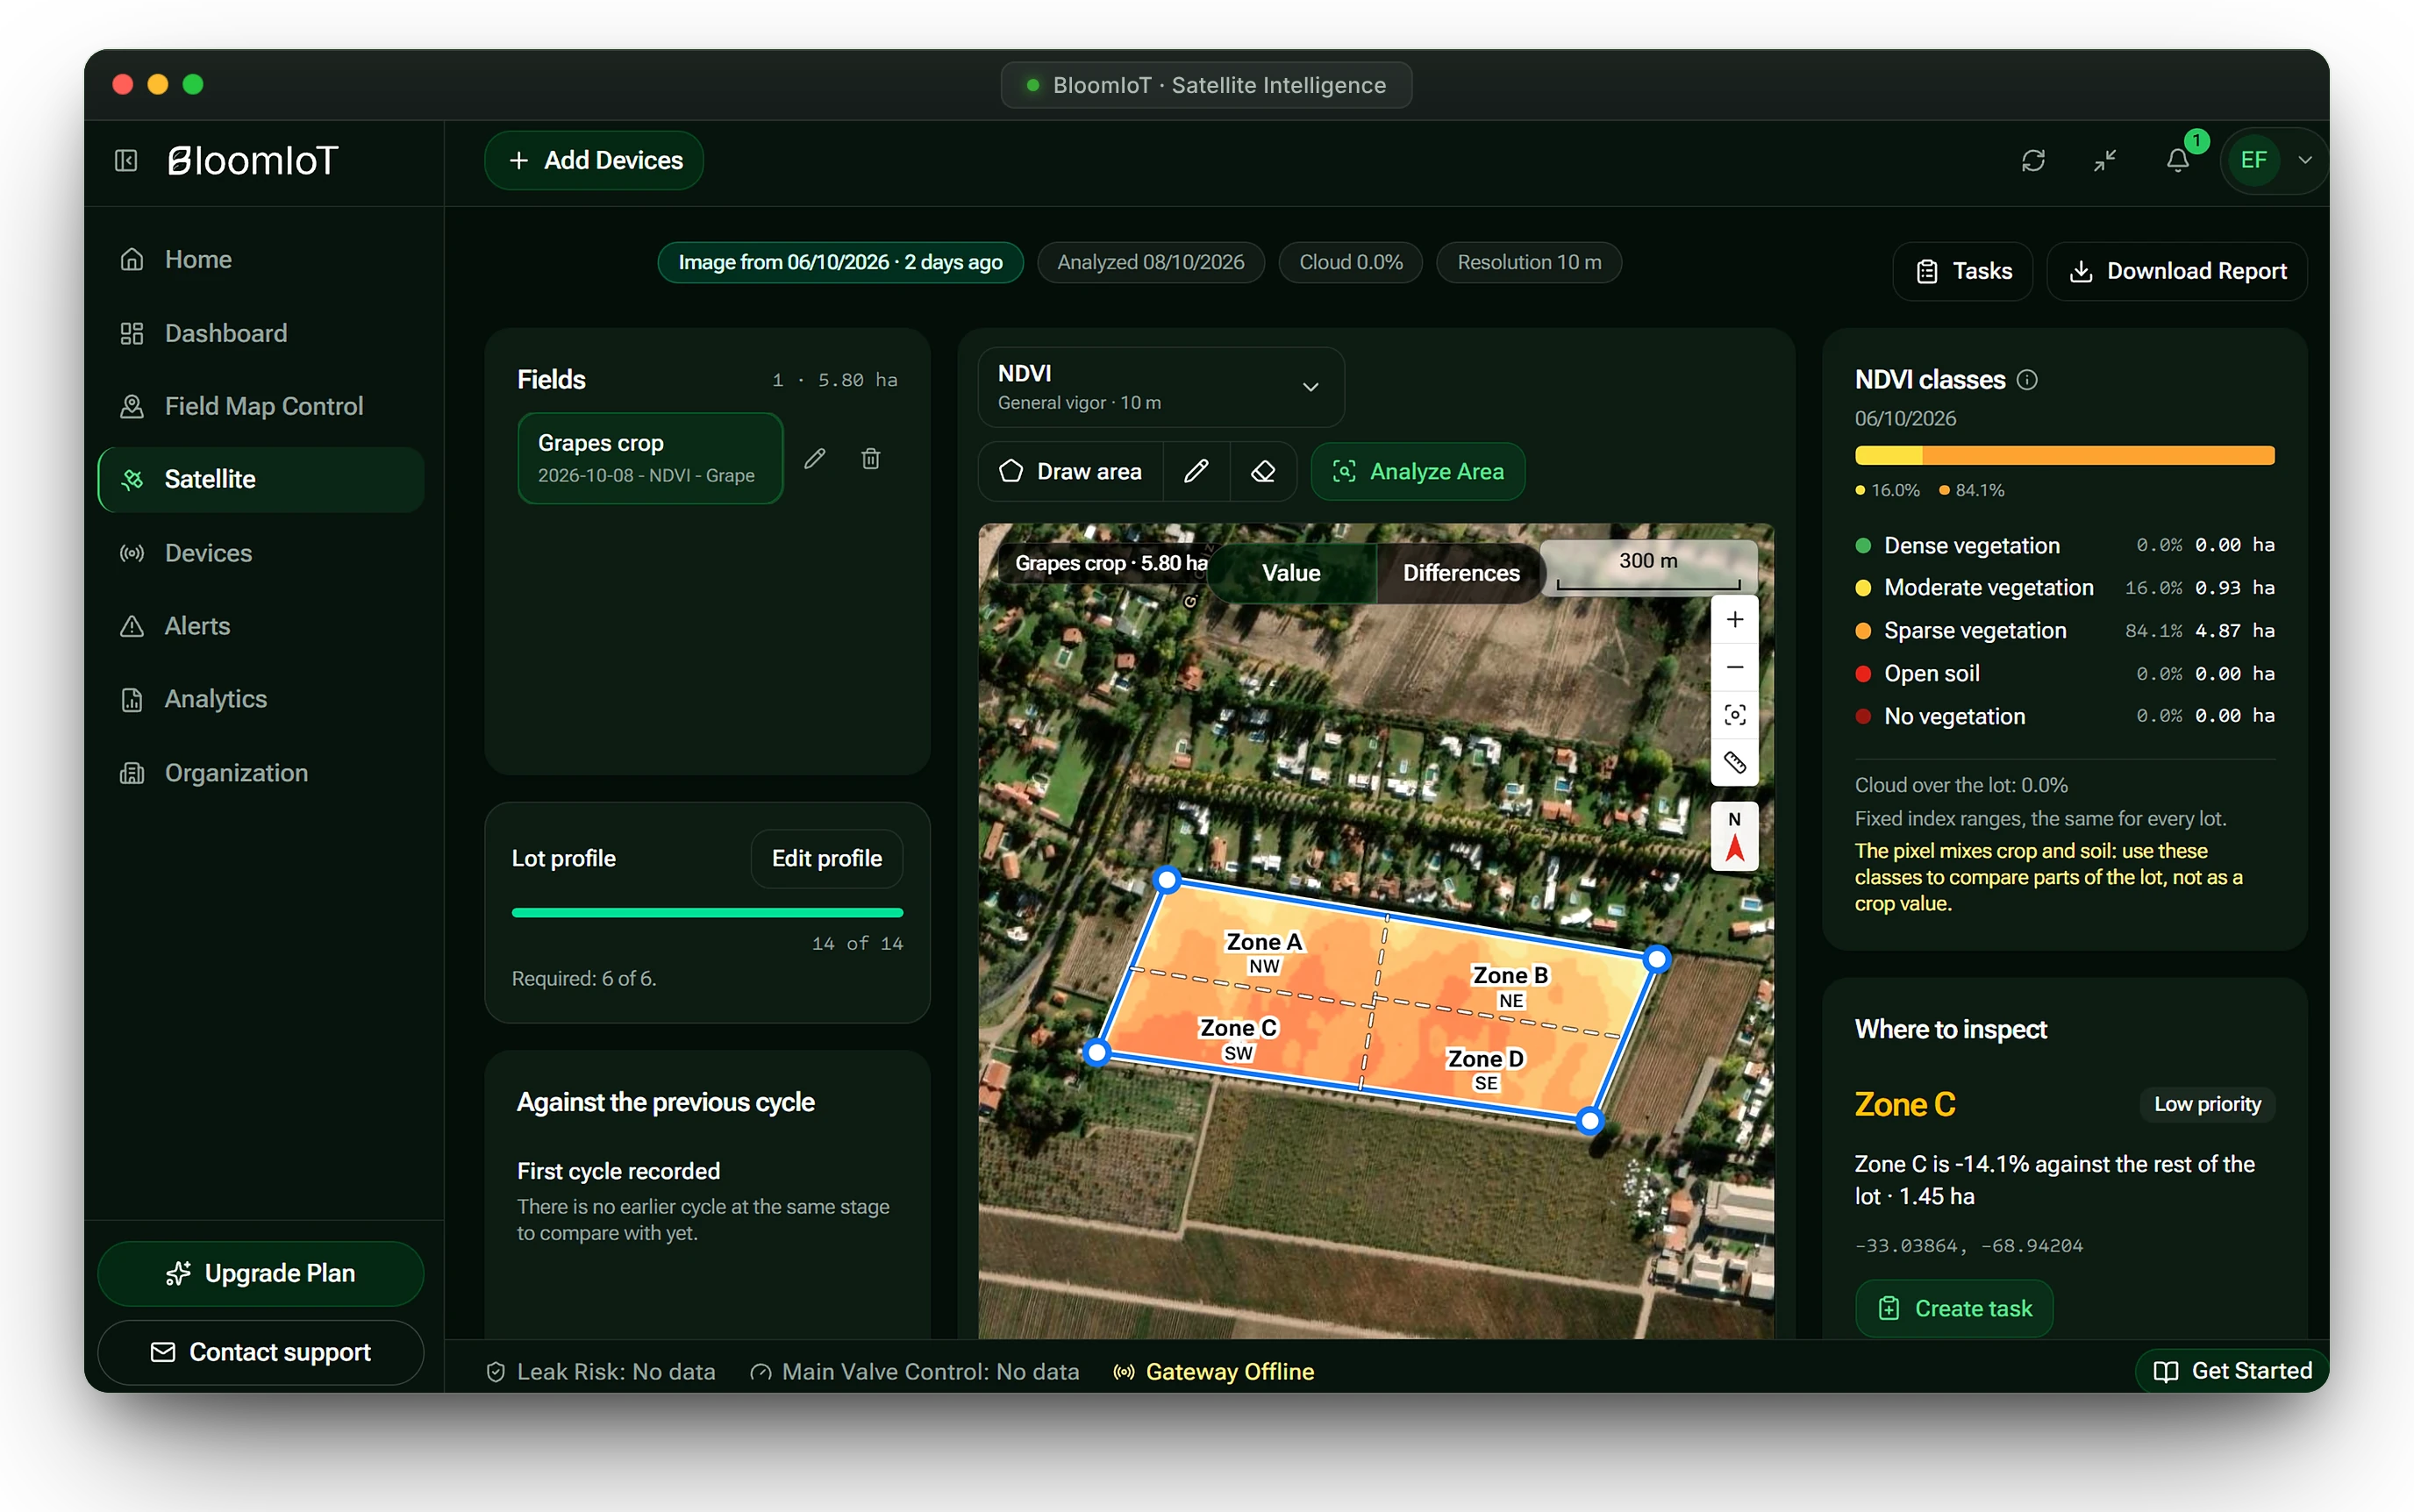
Task: Zoom in on the map
Action: click(1735, 620)
